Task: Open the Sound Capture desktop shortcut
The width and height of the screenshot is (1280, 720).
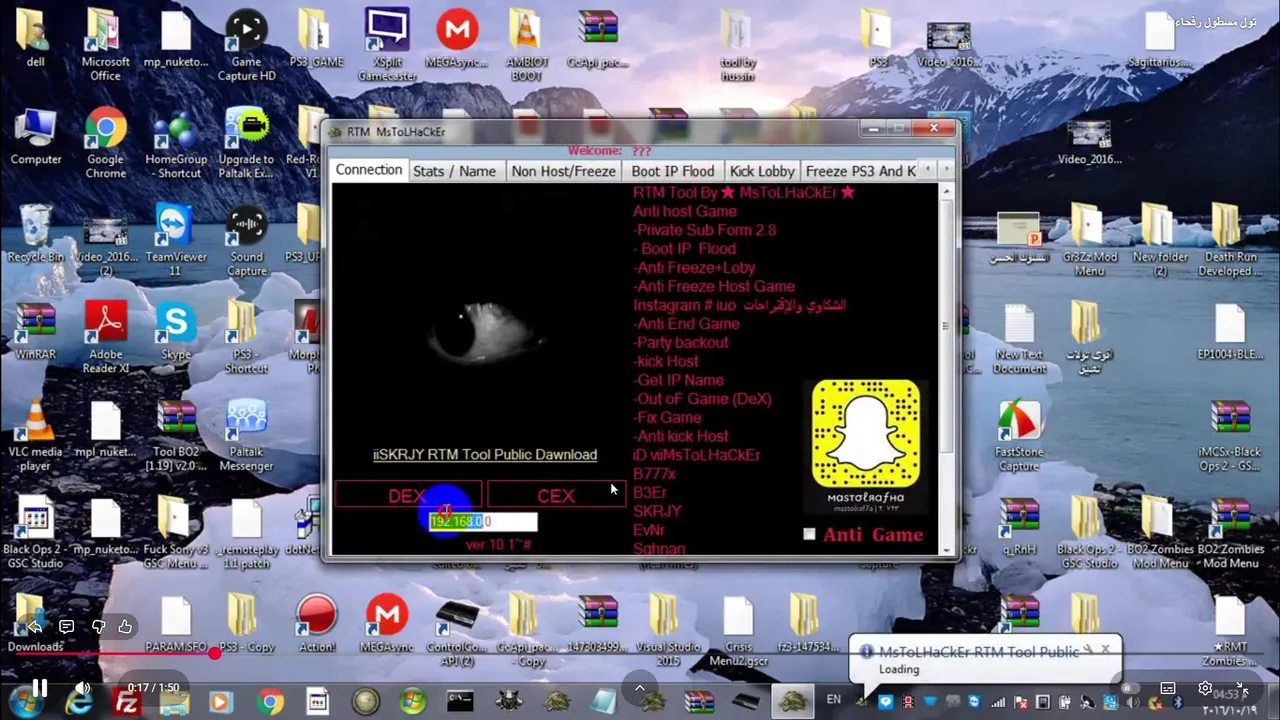Action: (x=246, y=241)
